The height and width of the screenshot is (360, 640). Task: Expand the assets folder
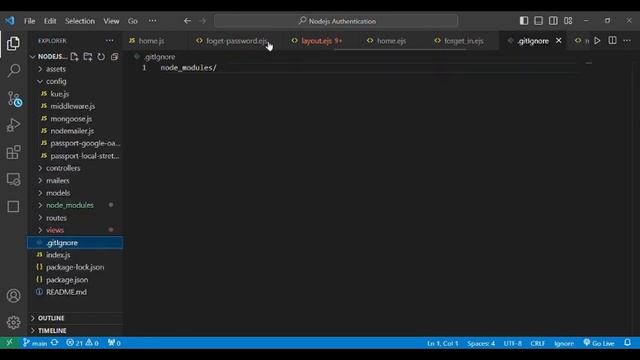click(x=76, y=69)
